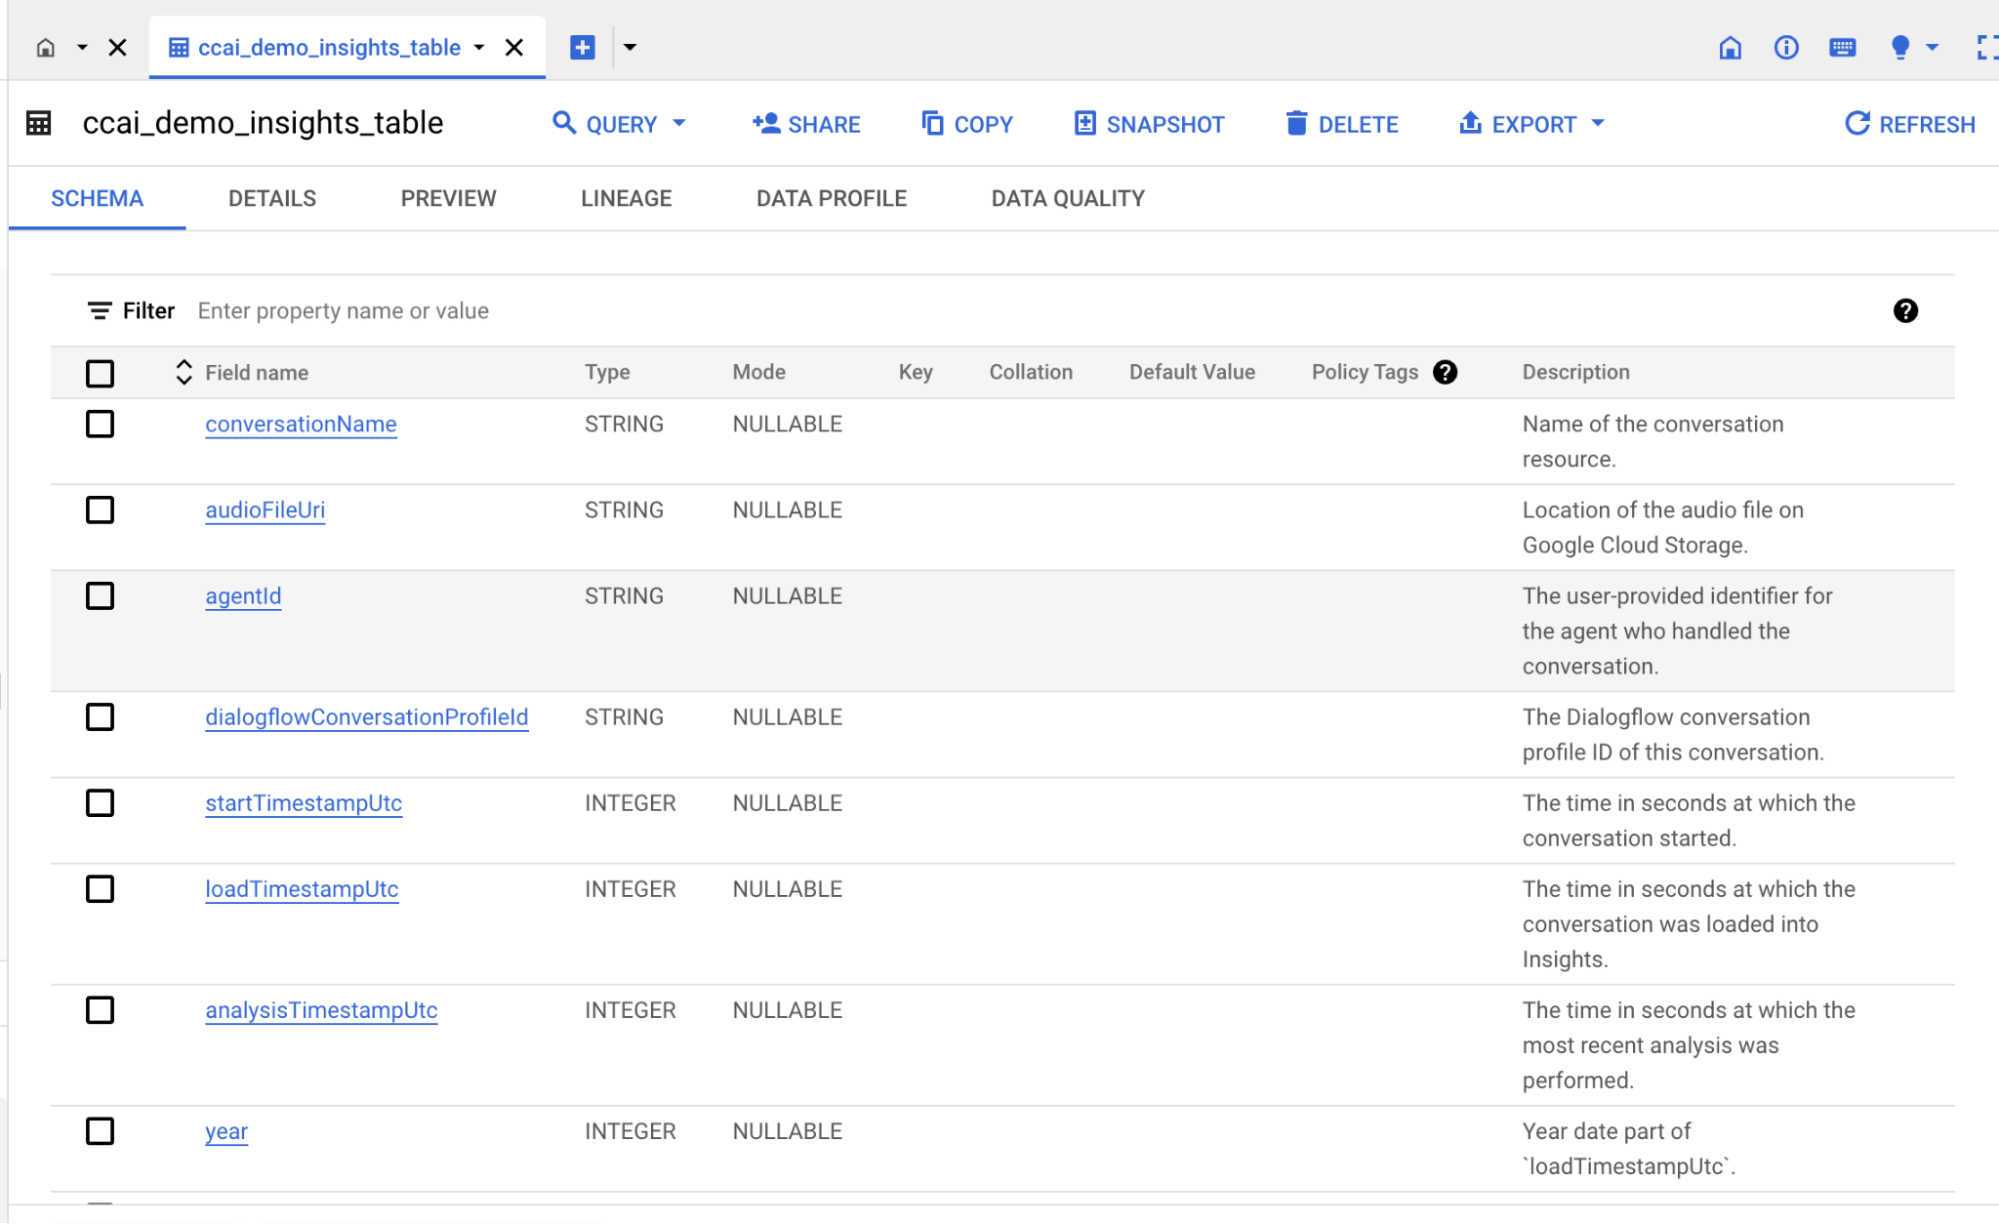This screenshot has width=1999, height=1224.
Task: Check the year row checkbox
Action: (x=100, y=1131)
